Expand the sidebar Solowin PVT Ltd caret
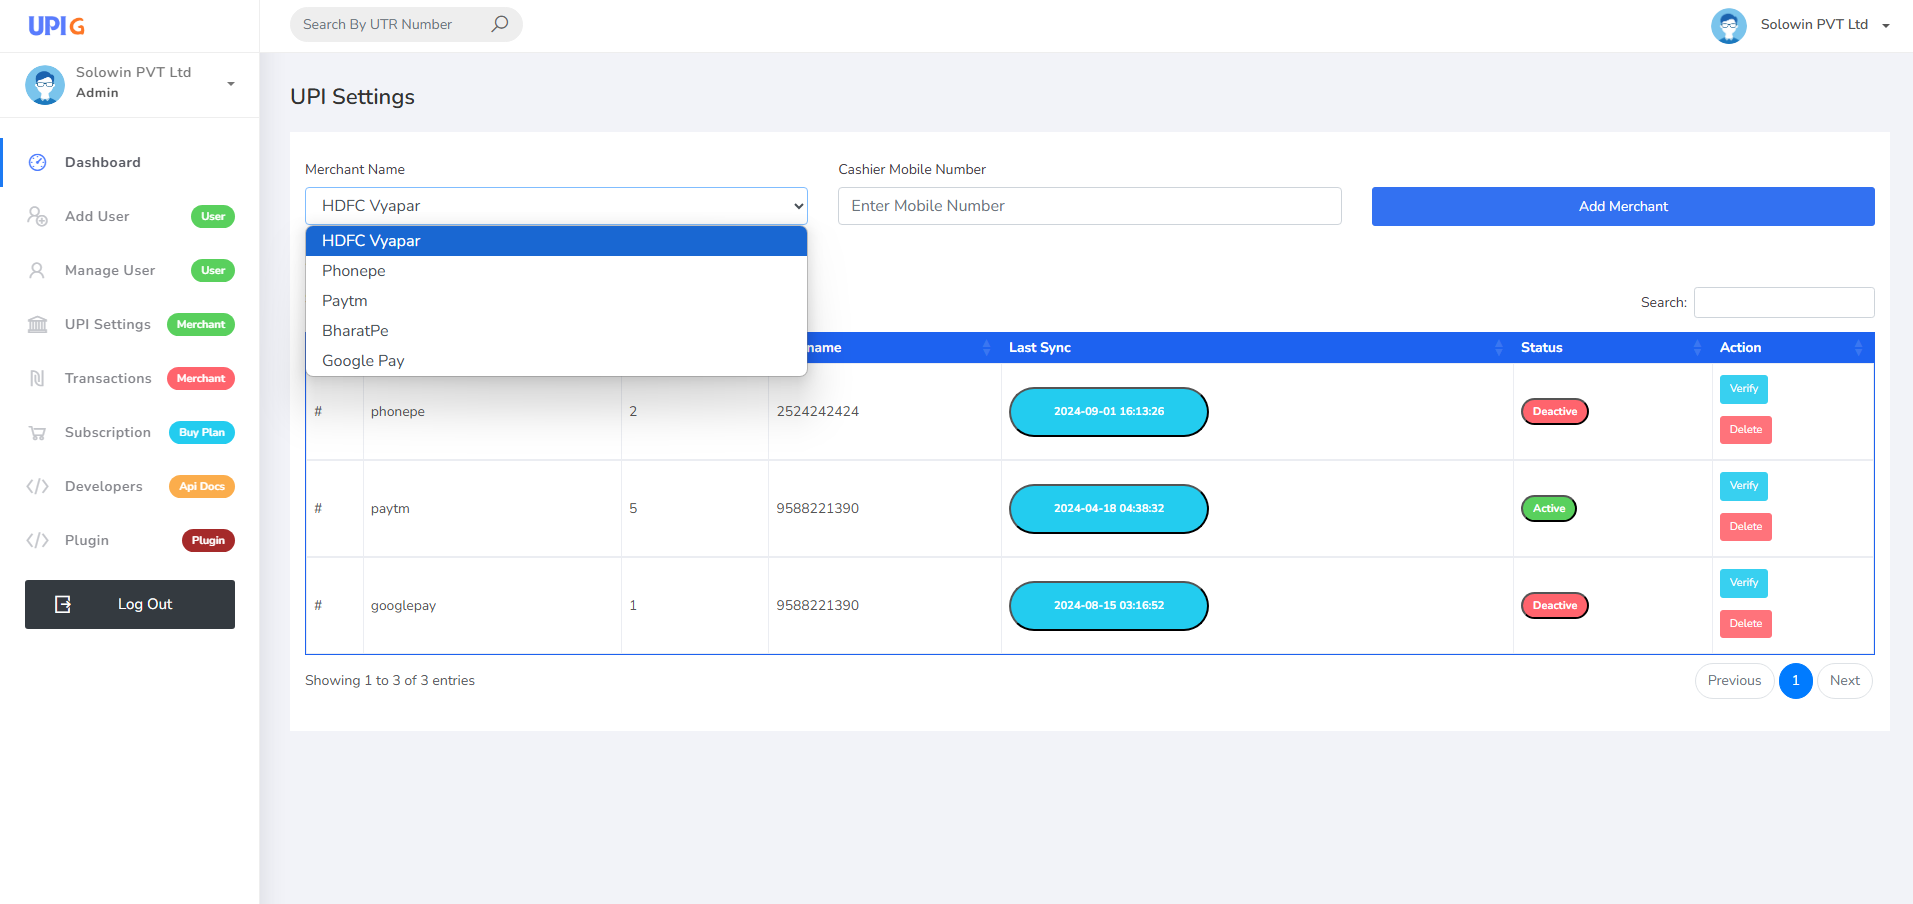Viewport: 1913px width, 904px height. point(231,84)
